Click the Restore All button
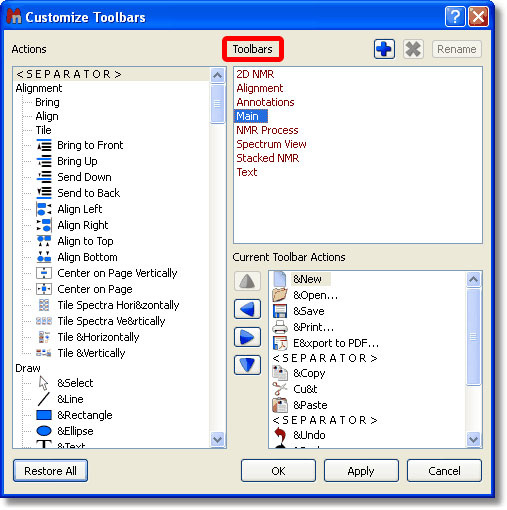Viewport: 507px width, 510px height. (x=50, y=471)
